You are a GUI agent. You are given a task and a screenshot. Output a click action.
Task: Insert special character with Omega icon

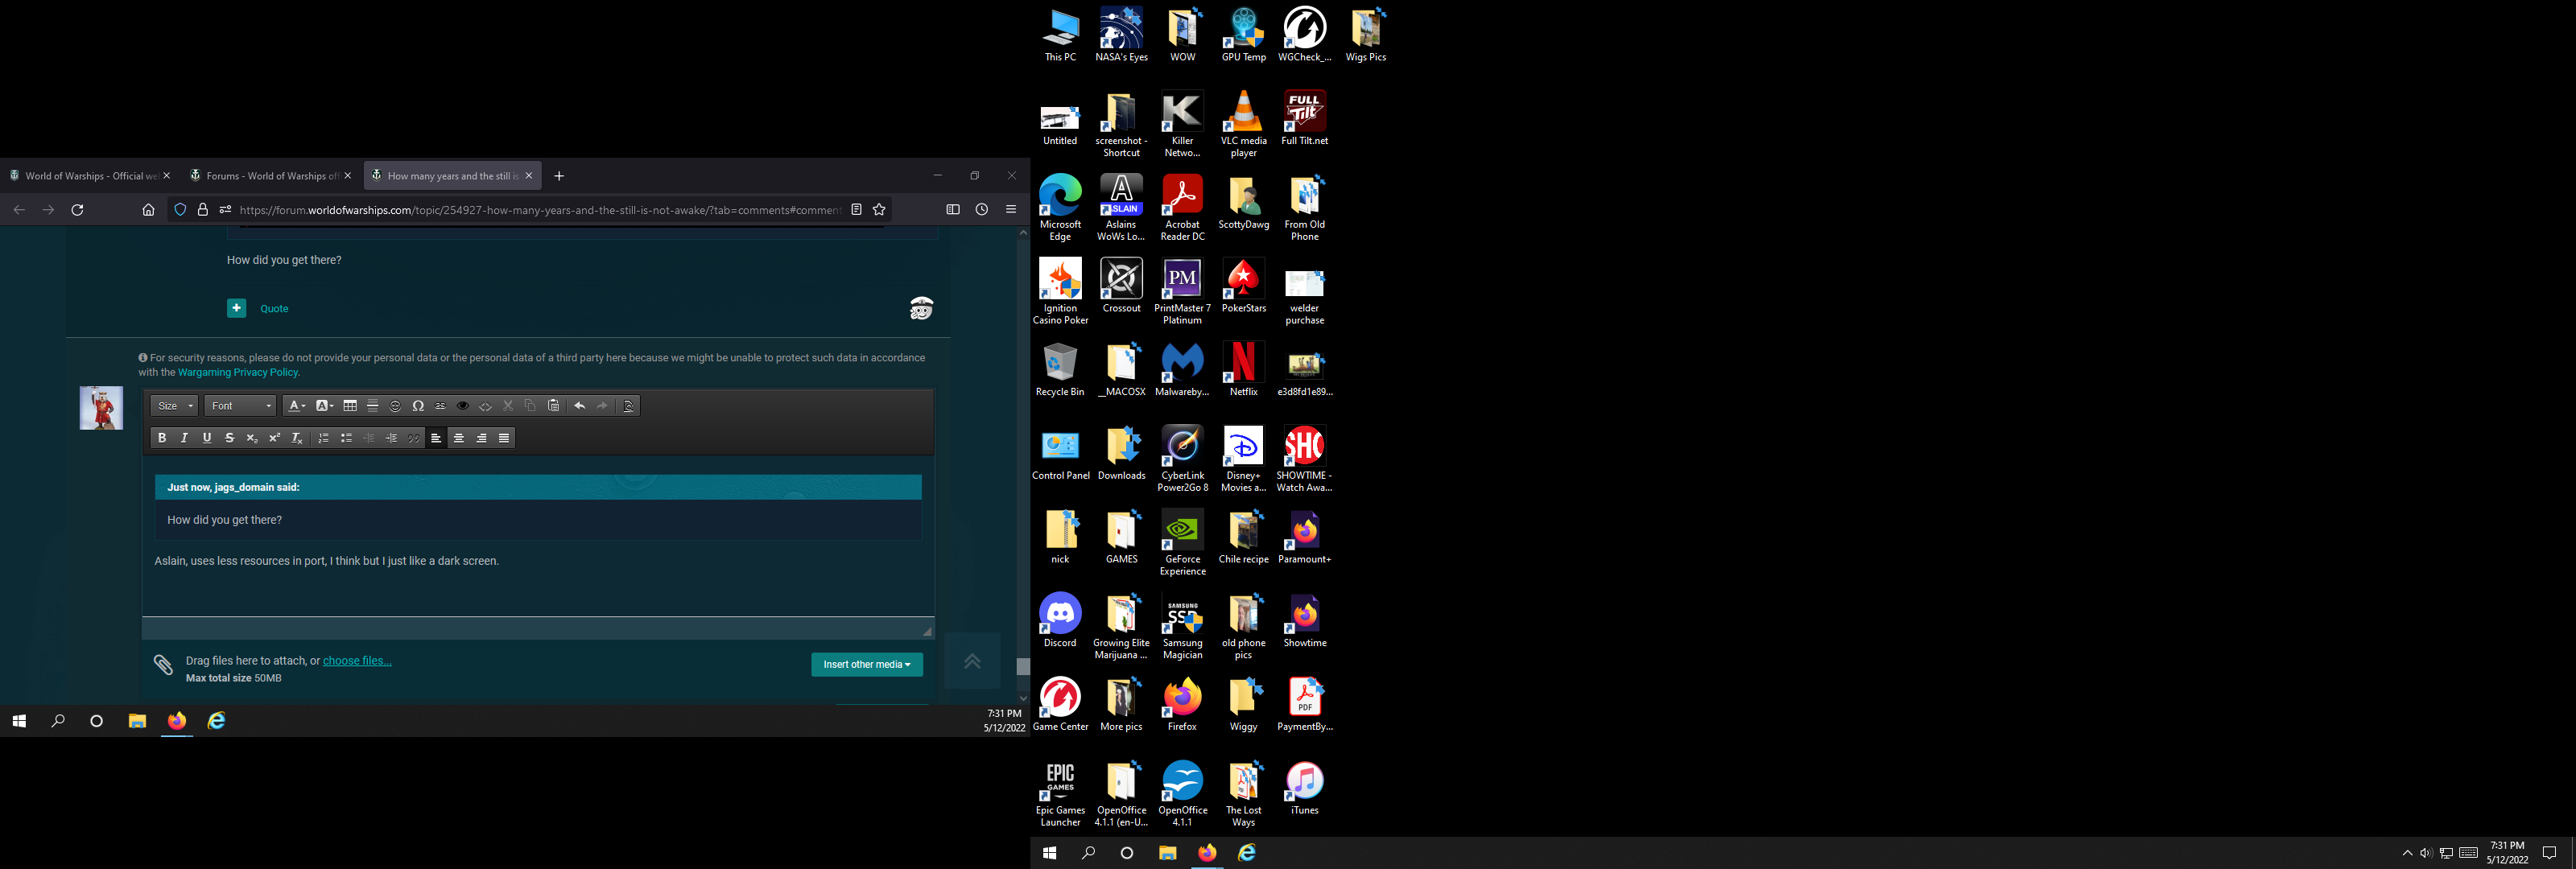pyautogui.click(x=418, y=406)
